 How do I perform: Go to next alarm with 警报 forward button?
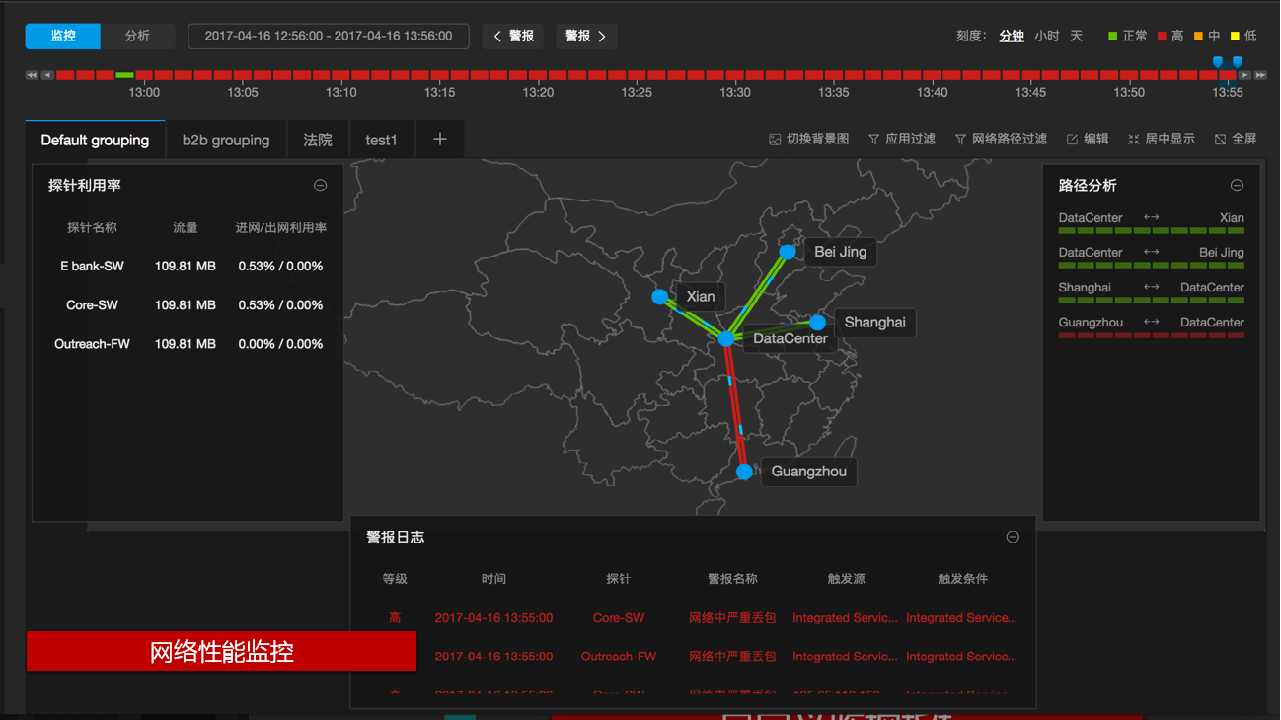click(586, 36)
